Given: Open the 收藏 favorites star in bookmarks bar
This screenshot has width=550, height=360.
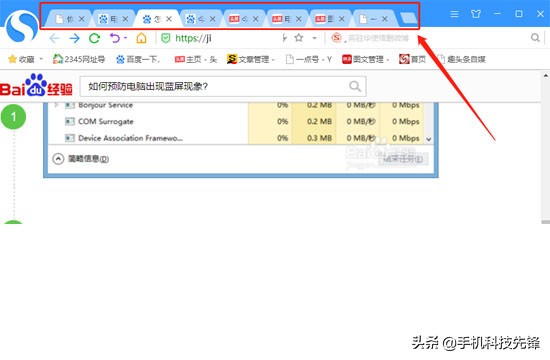Looking at the screenshot, I should tap(21, 59).
